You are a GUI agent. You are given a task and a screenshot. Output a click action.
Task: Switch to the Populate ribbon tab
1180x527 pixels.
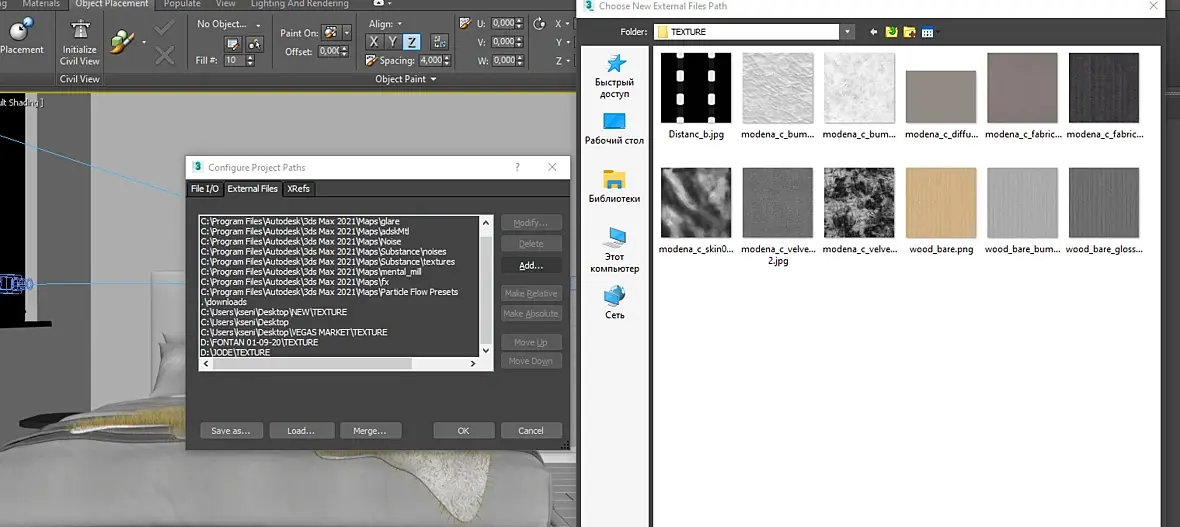click(182, 4)
